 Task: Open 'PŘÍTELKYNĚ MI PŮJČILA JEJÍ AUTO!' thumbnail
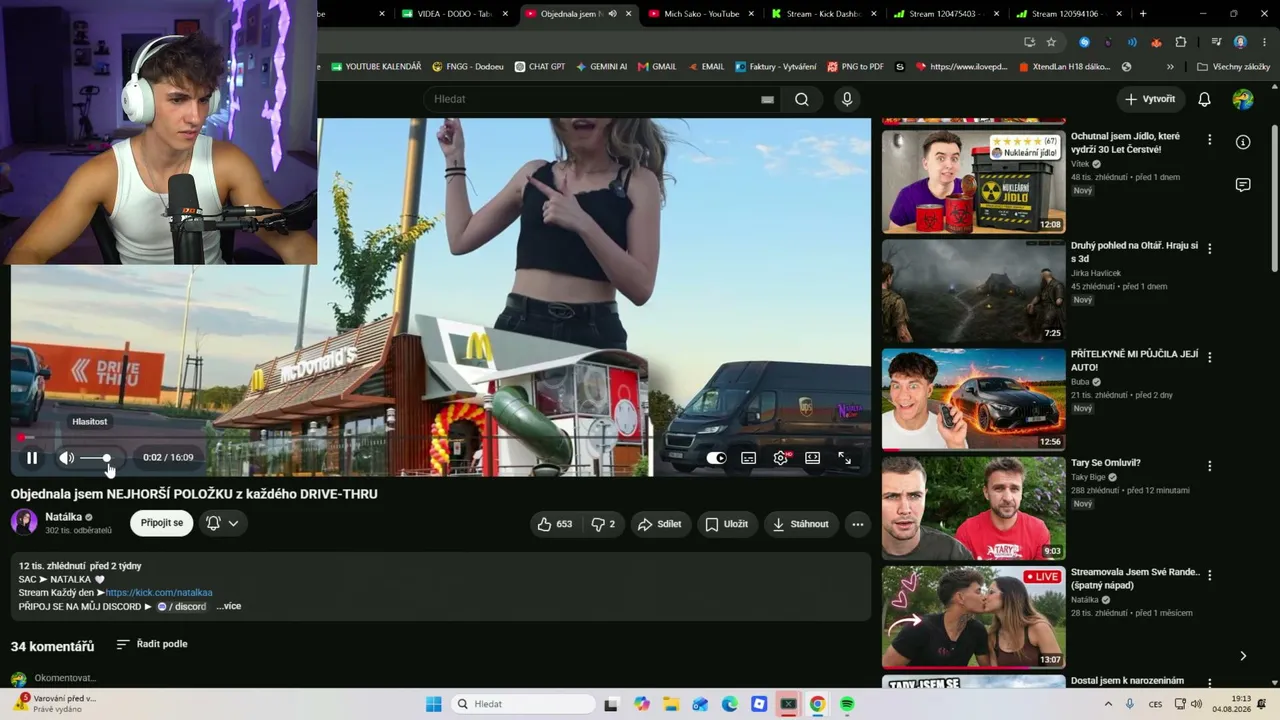973,399
